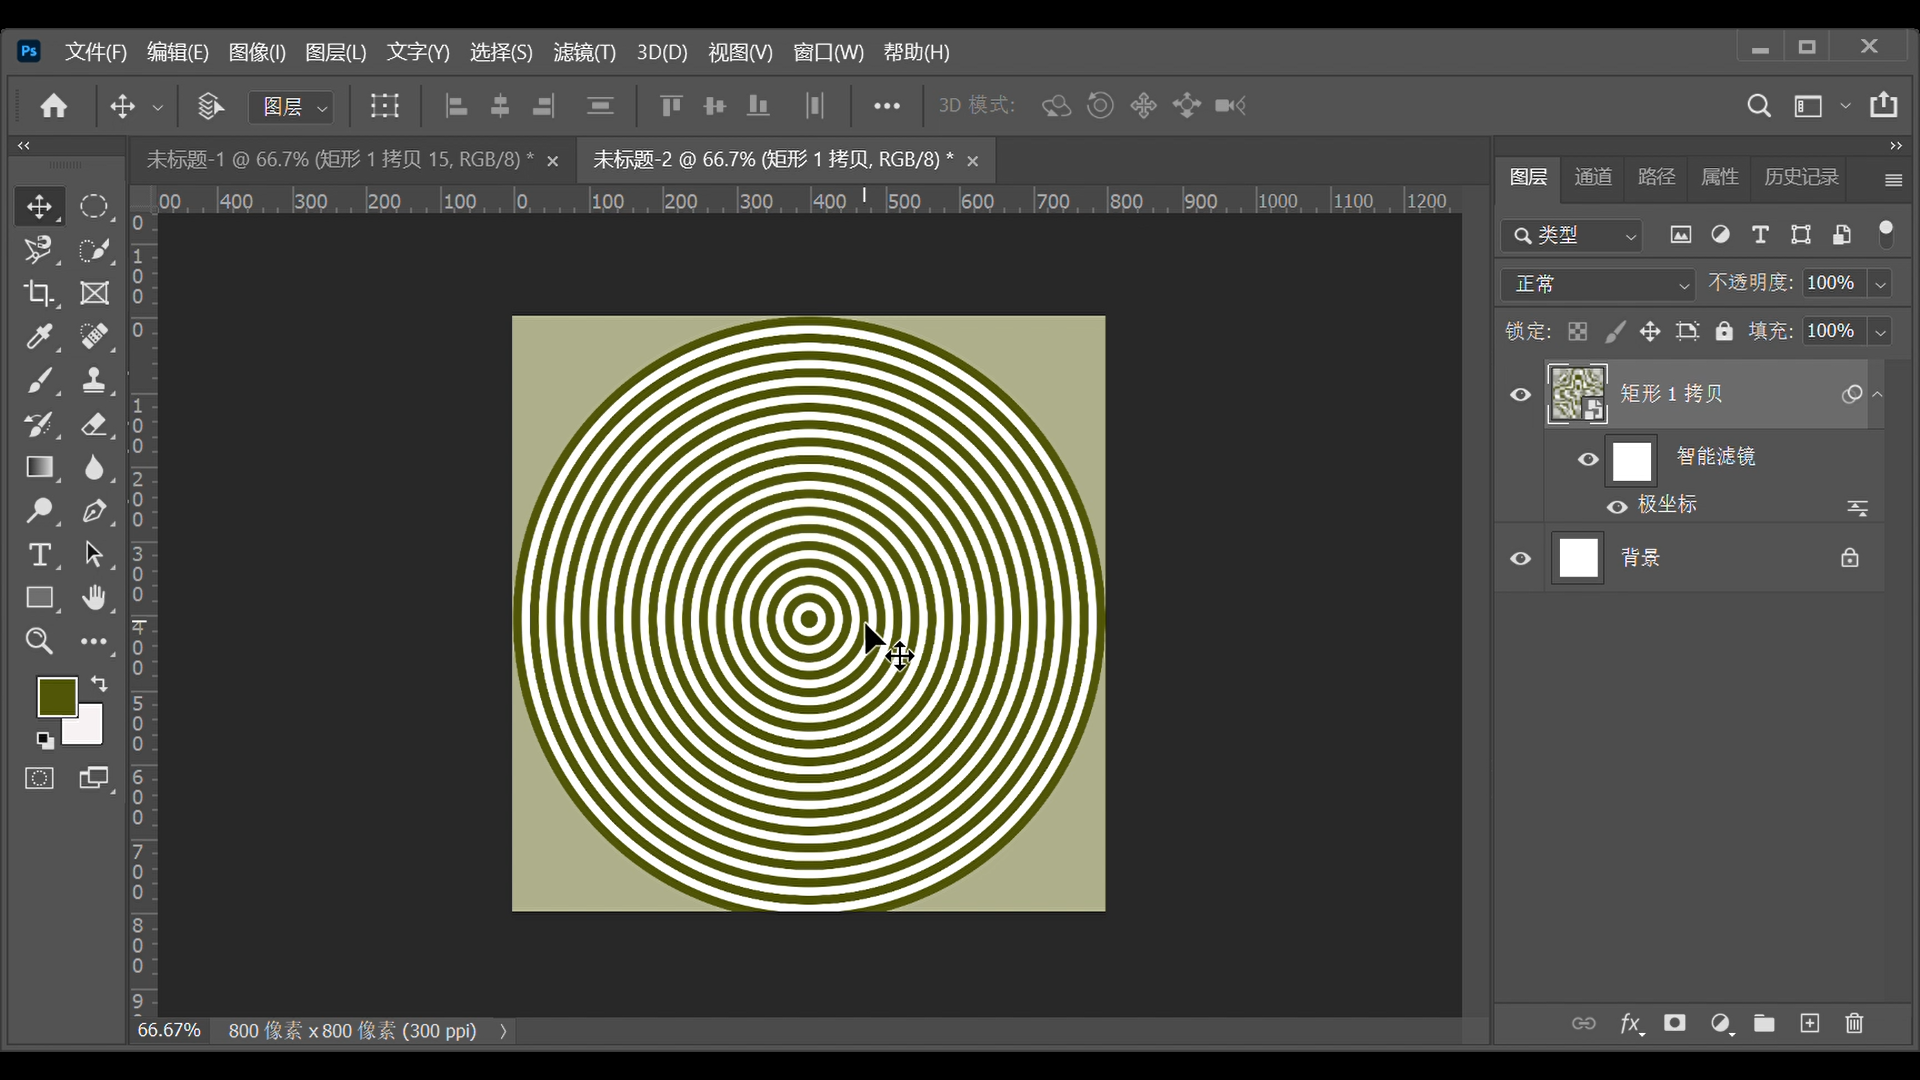Toggle lock all padlock icon
This screenshot has height=1080, width=1920.
pos(1724,331)
